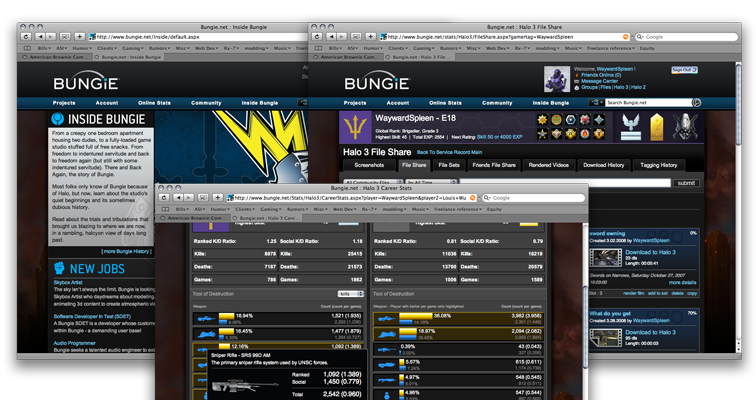This screenshot has width=756, height=400.
Task: Click forward arrow in File Share window
Action: (342, 37)
